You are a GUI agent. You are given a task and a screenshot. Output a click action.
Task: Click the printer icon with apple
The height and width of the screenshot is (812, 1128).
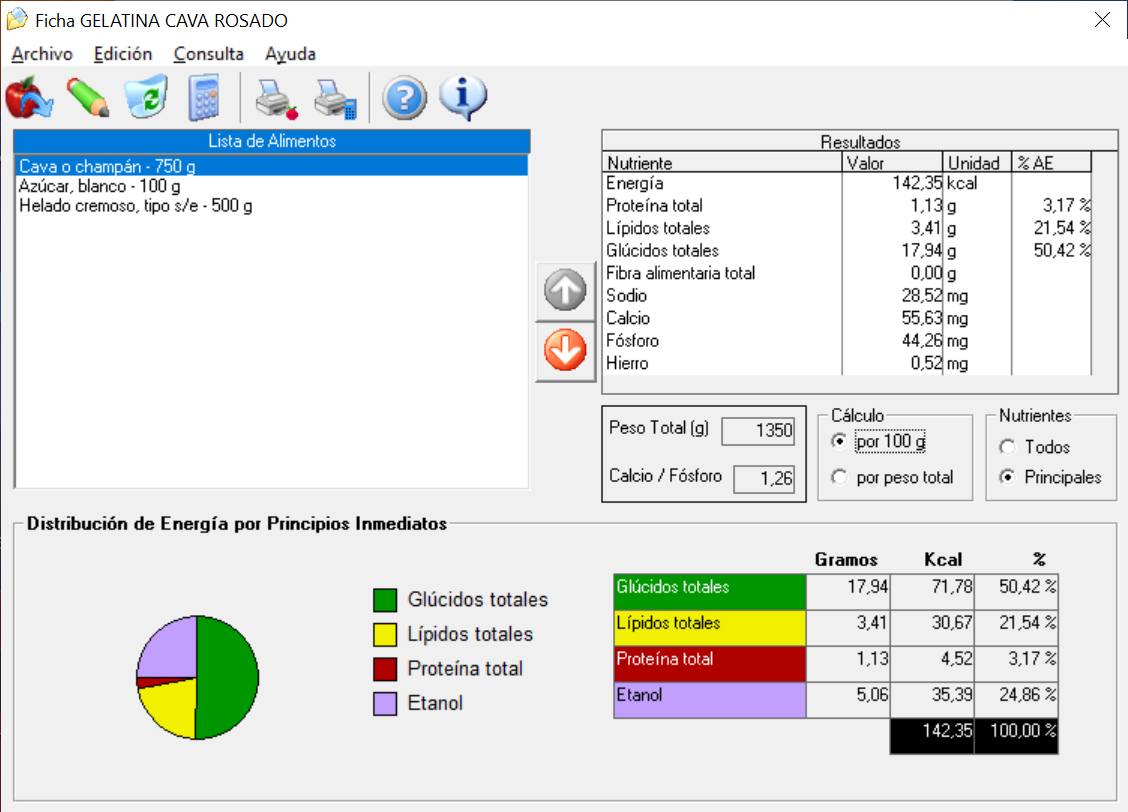click(275, 98)
